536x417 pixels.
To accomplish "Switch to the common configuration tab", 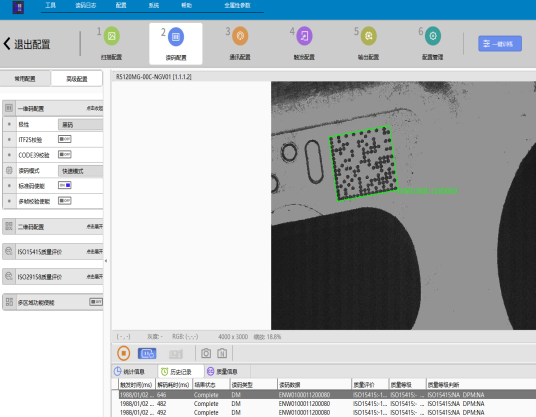I will pyautogui.click(x=25, y=79).
